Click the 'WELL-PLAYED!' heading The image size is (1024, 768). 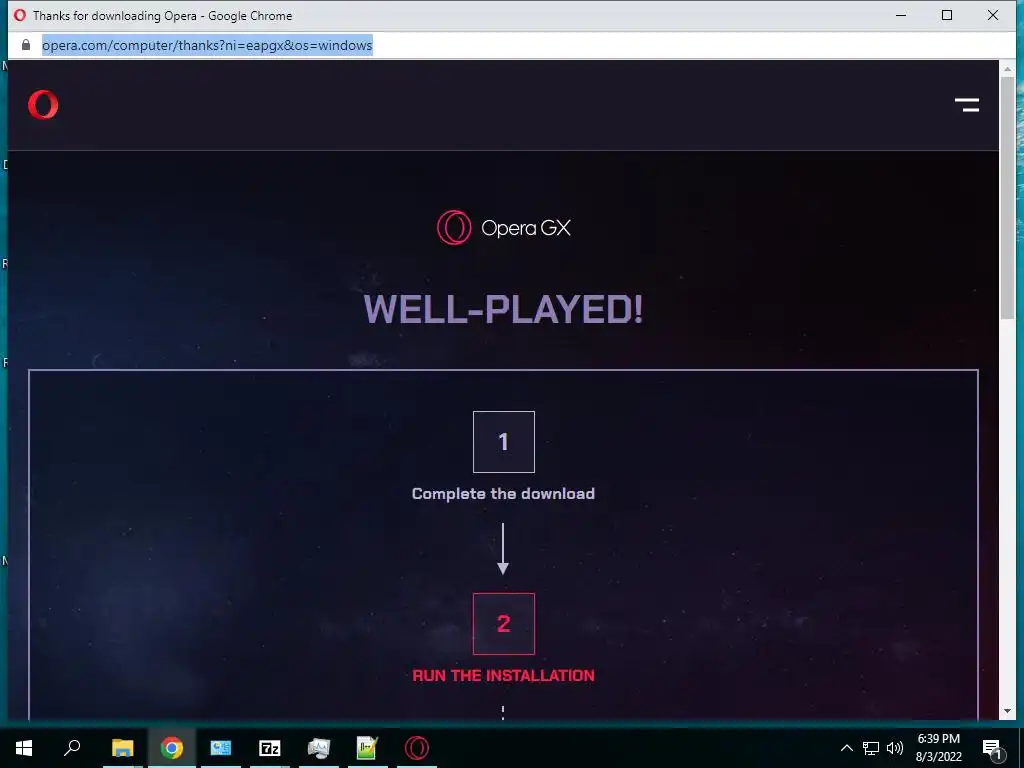504,309
